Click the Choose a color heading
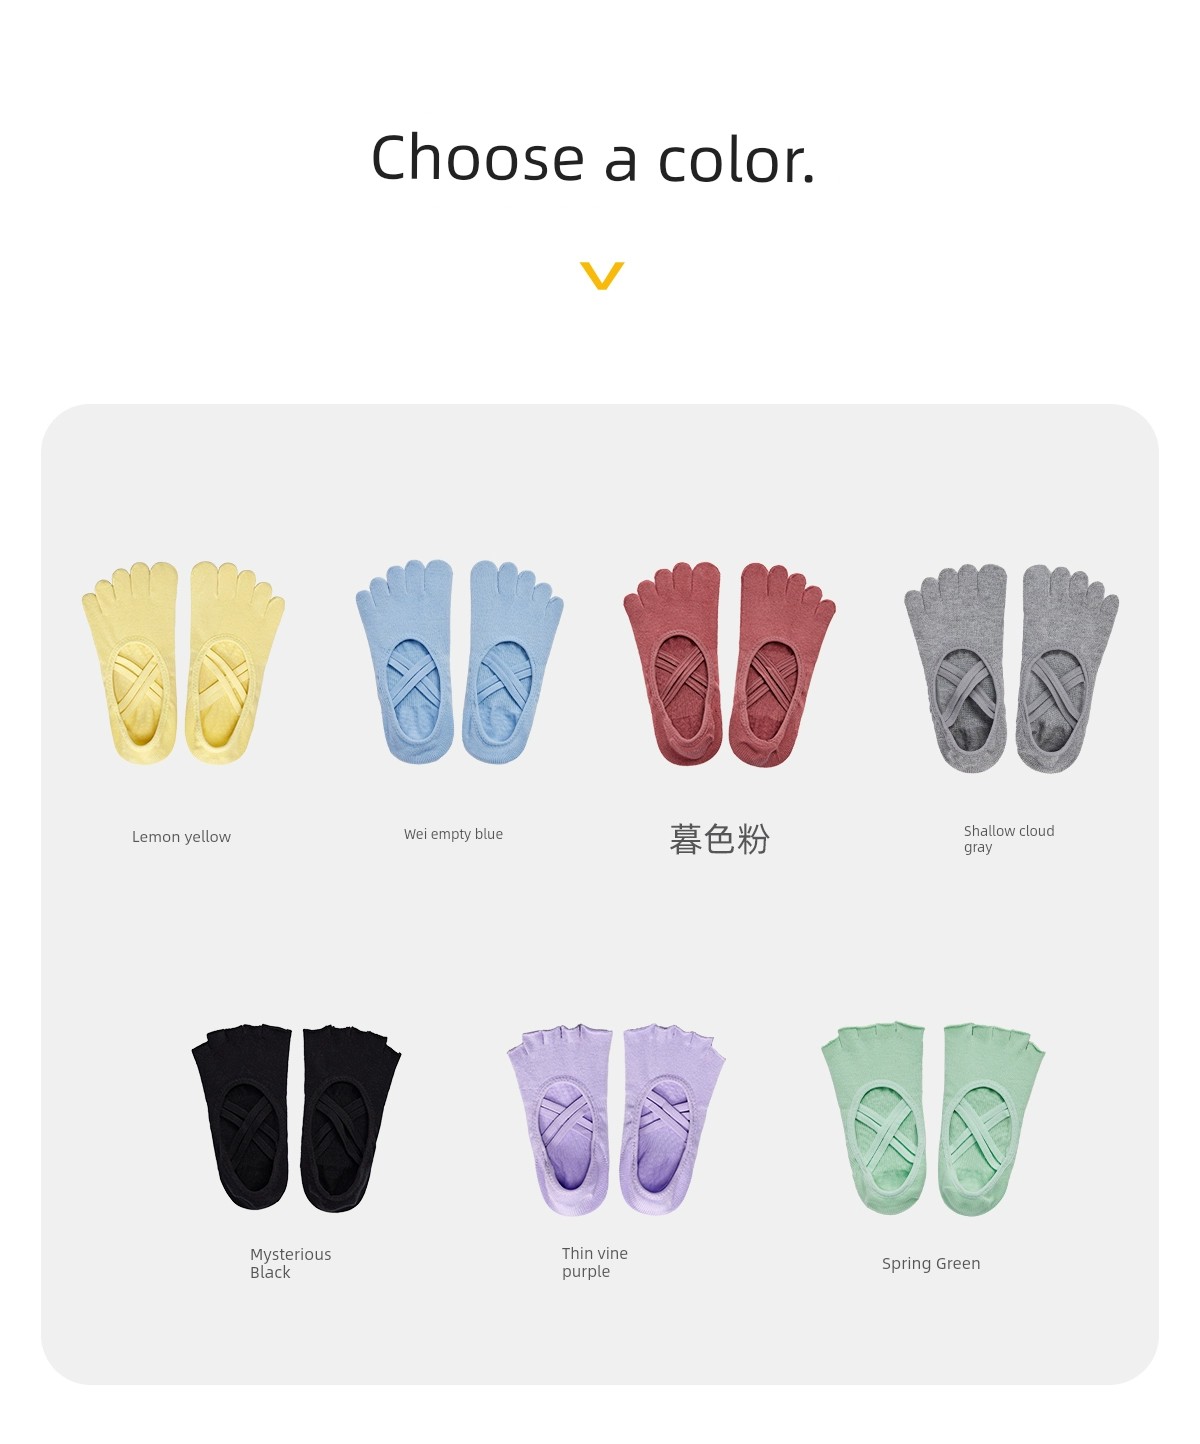1200x1444 pixels. click(594, 158)
